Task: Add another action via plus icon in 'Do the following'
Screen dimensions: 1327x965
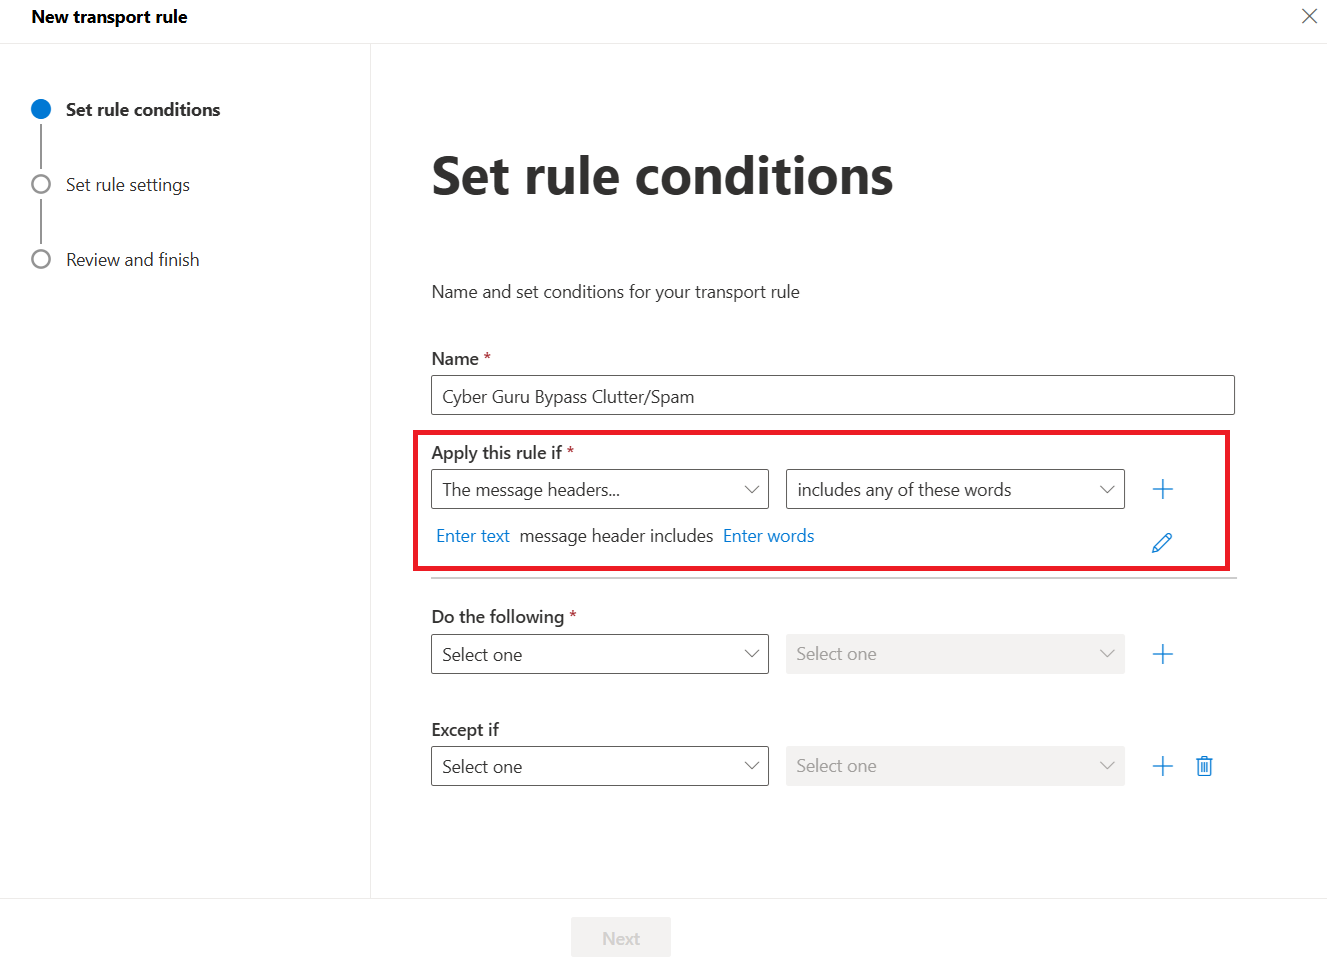Action: pos(1162,654)
